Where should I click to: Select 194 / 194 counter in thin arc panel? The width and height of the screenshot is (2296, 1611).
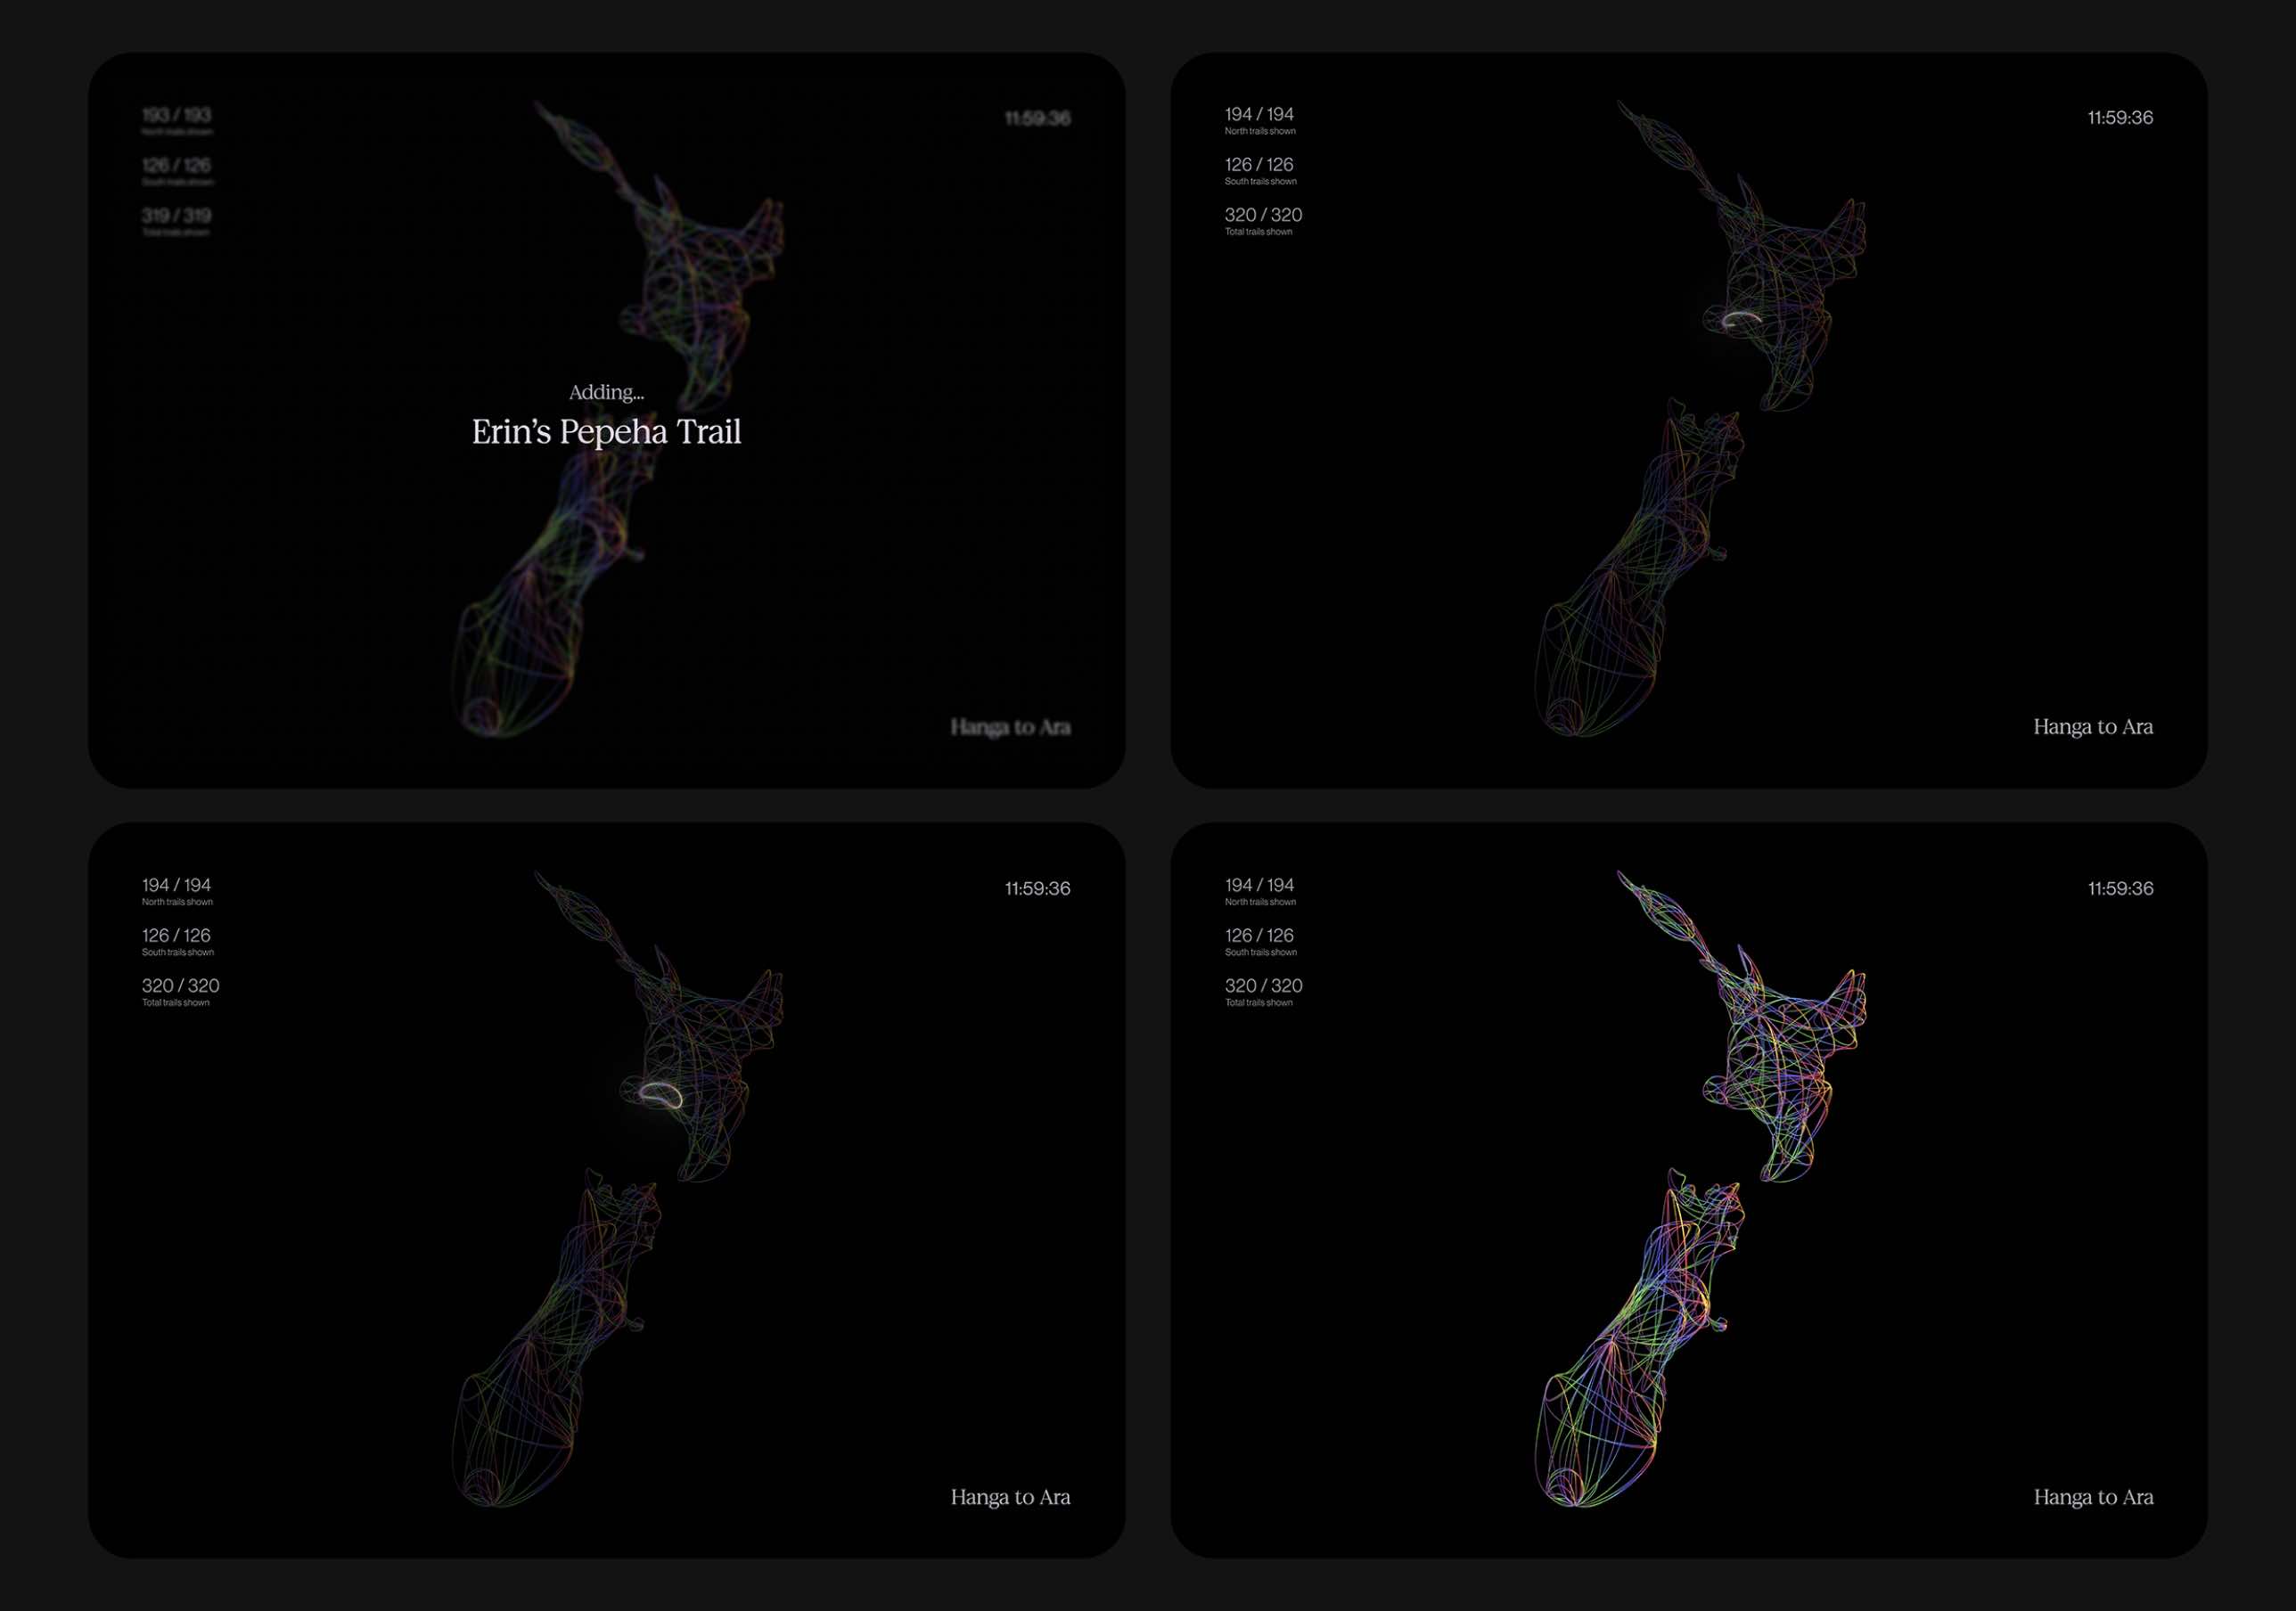coord(1259,114)
